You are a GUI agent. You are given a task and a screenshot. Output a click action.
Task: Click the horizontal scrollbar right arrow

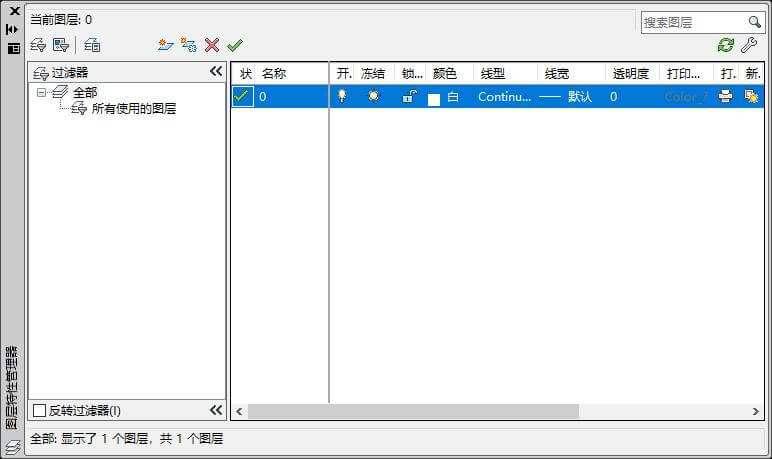point(756,411)
